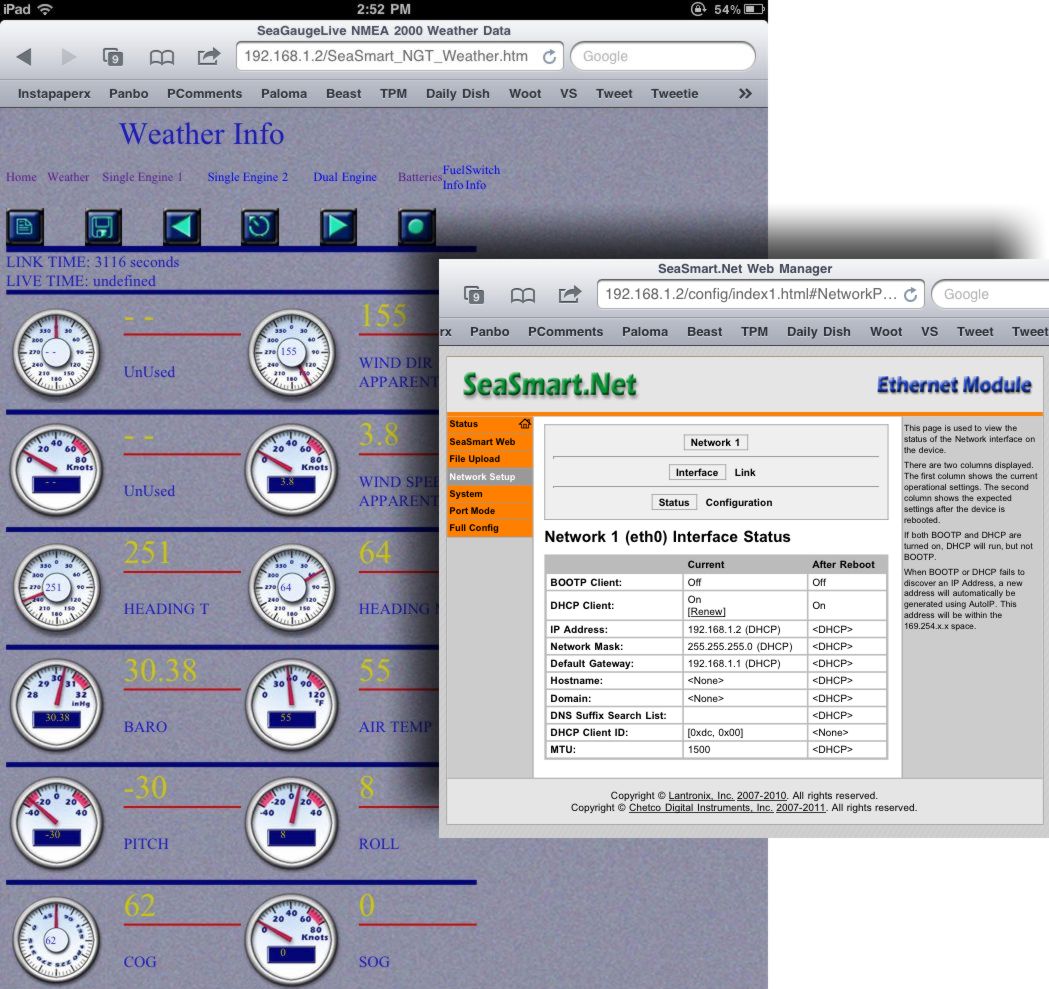Click the DHCP Client Renew link
Image resolution: width=1049 pixels, height=989 pixels.
click(x=706, y=612)
